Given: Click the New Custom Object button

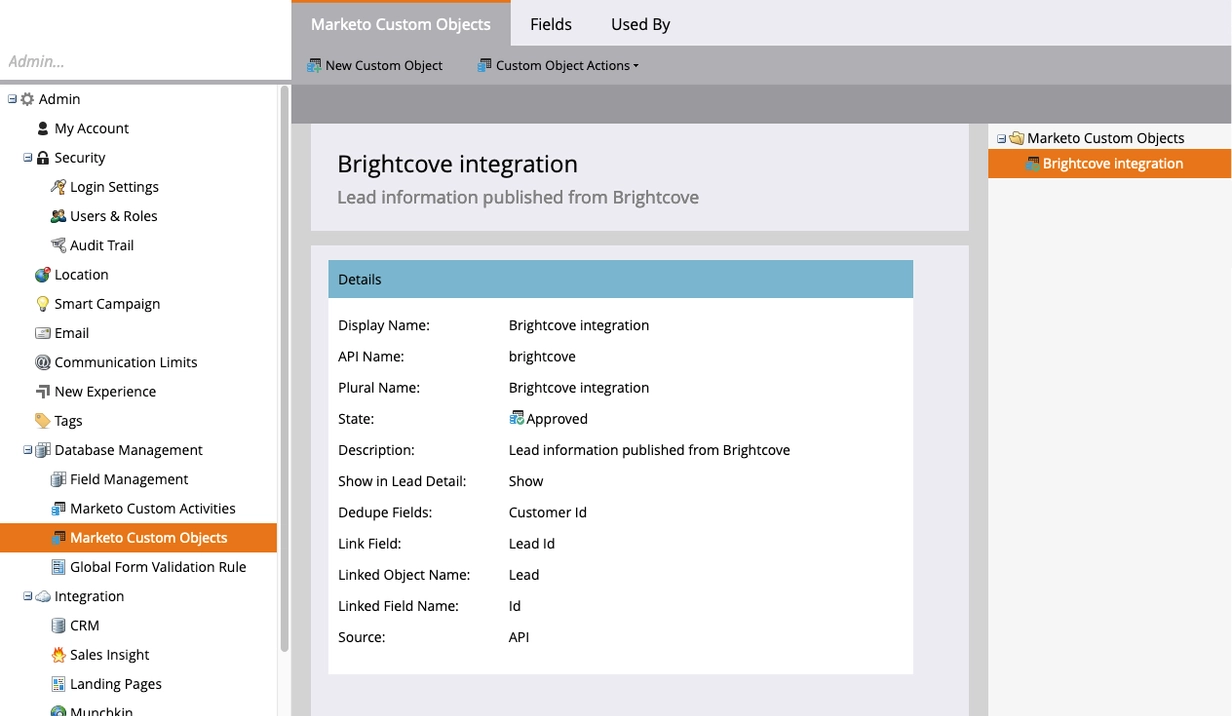Looking at the screenshot, I should pyautogui.click(x=375, y=65).
